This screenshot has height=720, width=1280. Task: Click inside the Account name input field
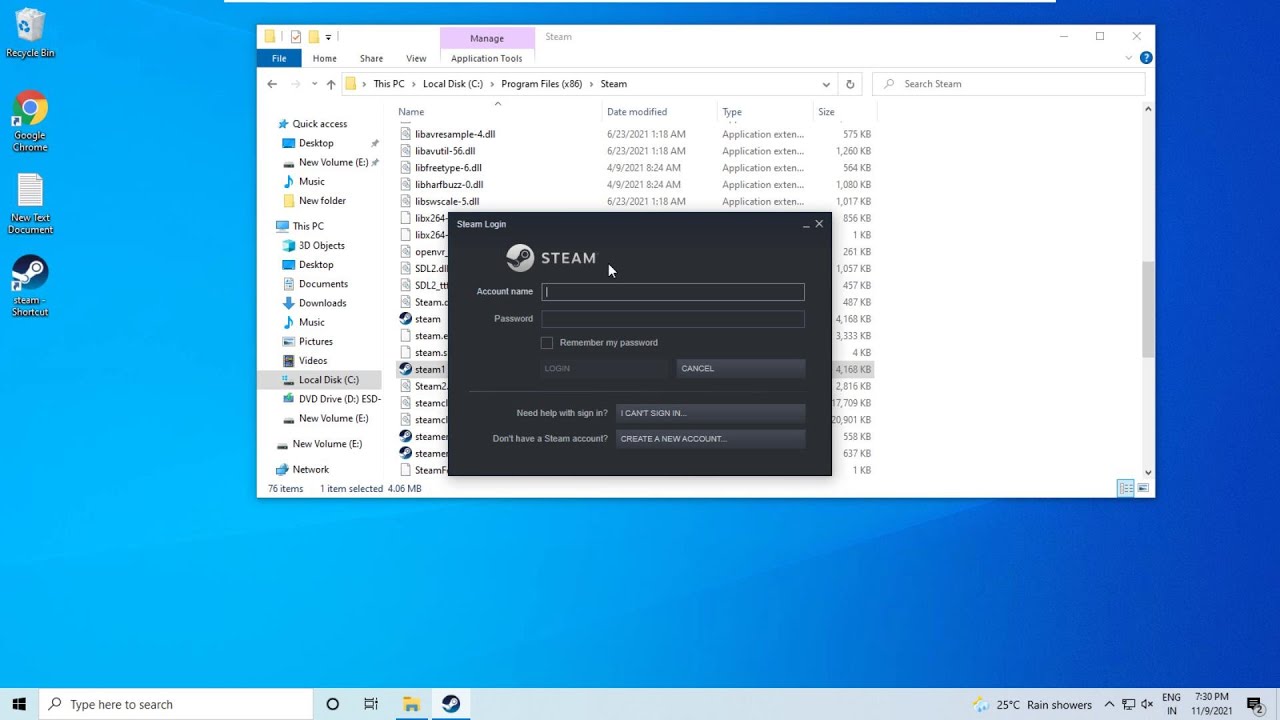[672, 291]
